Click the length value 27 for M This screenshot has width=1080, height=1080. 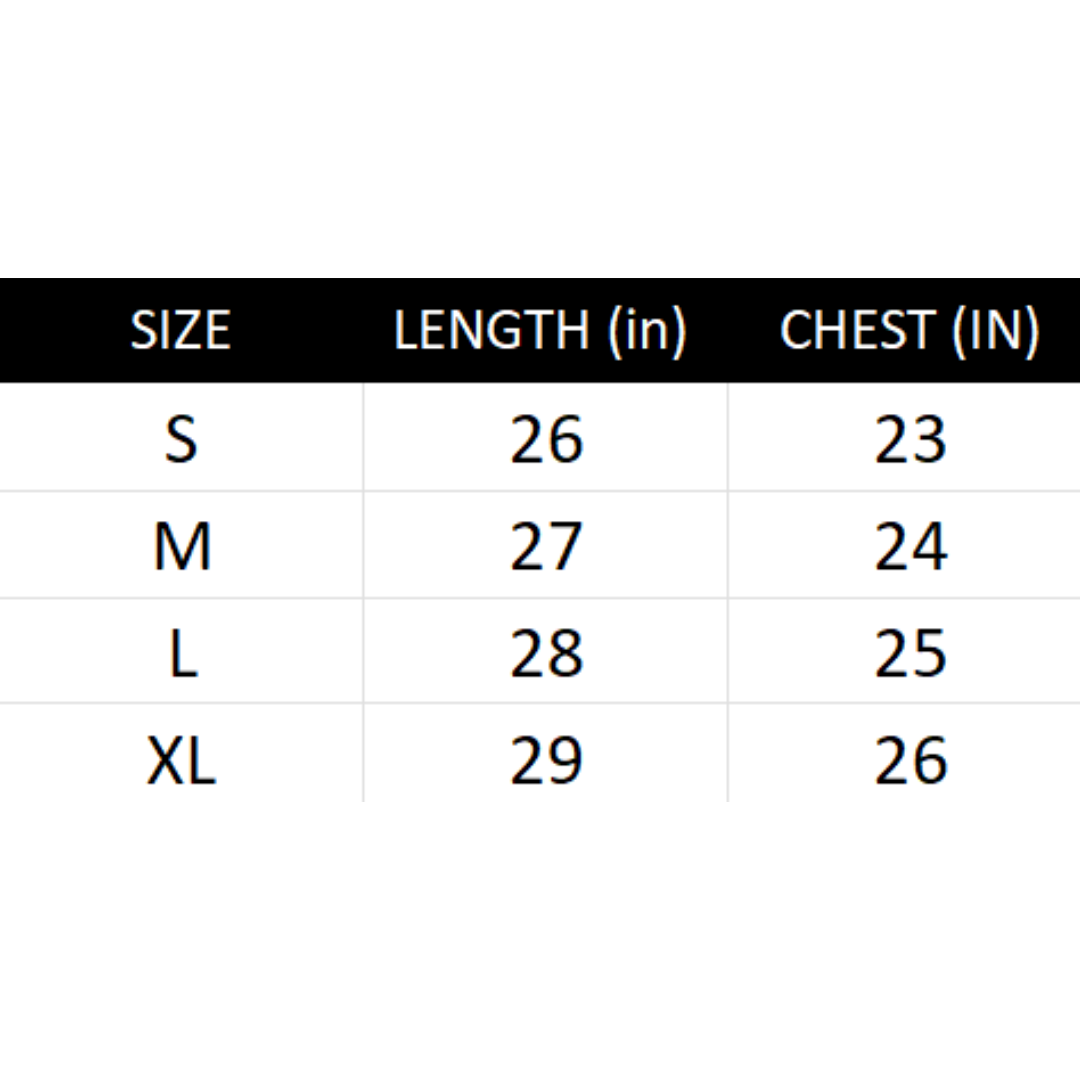546,546
